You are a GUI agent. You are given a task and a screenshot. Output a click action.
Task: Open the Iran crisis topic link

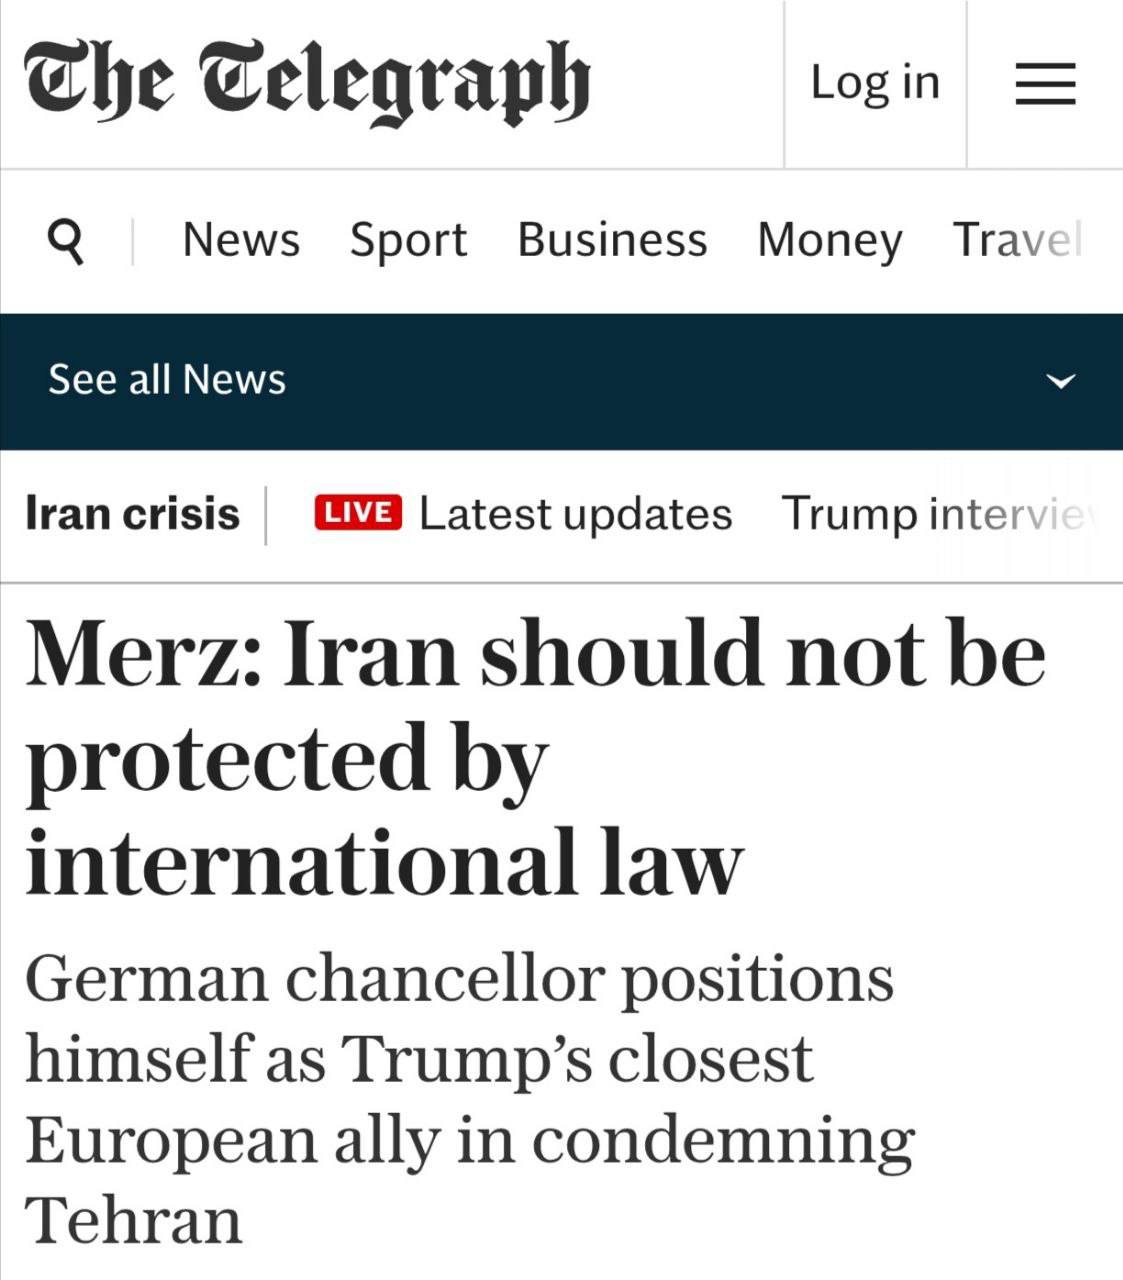[133, 513]
